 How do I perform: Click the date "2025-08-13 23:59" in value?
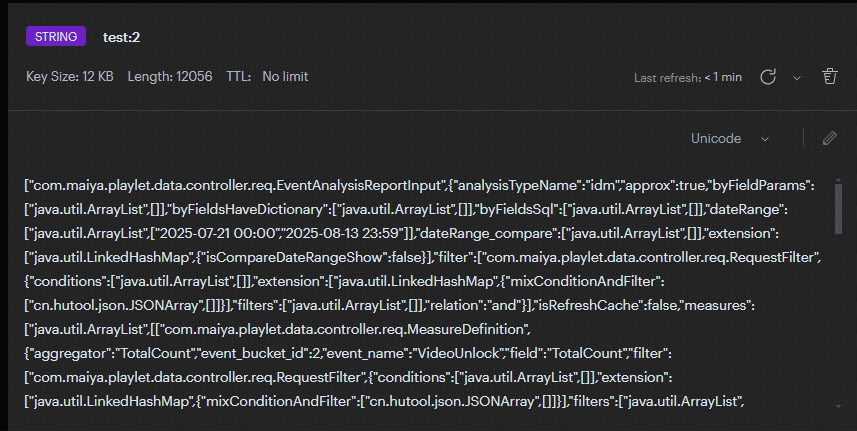coord(343,234)
